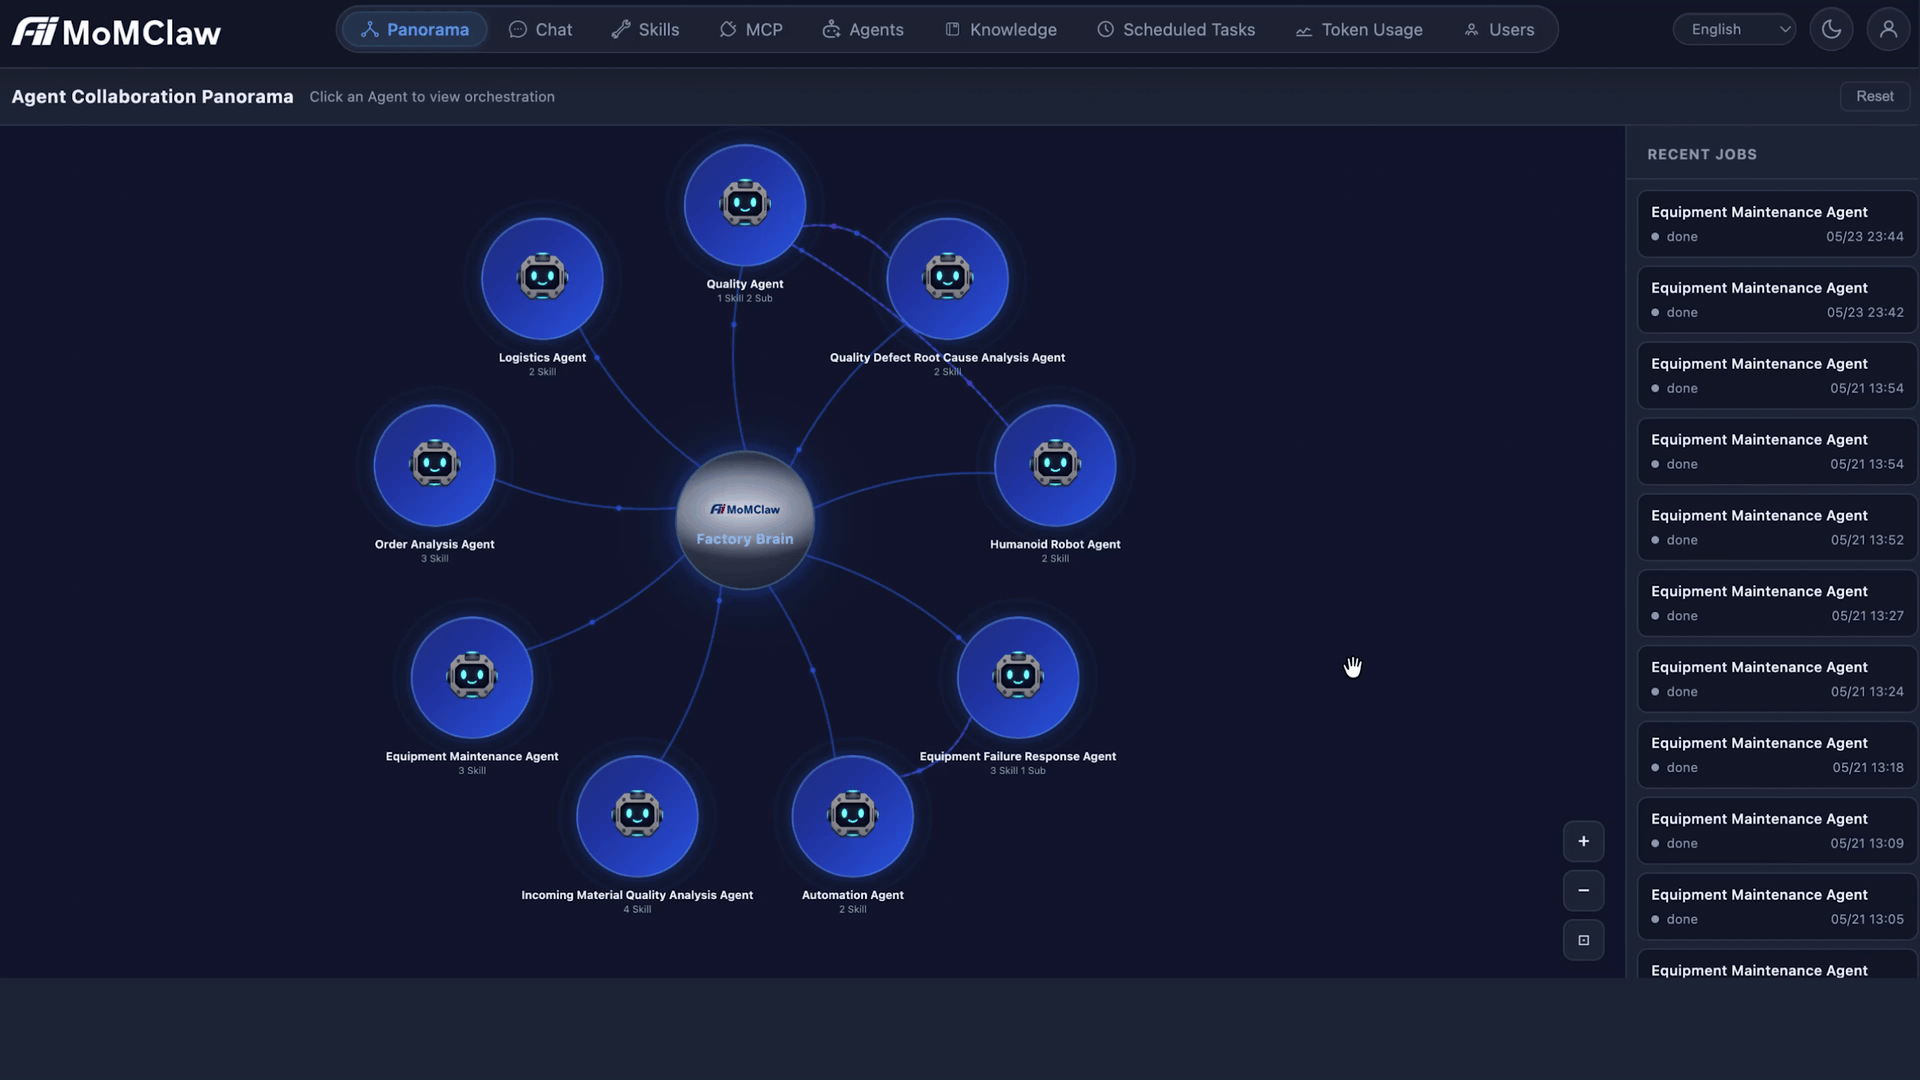This screenshot has height=1080, width=1920.
Task: Open job dated 05/23 23:42
Action: (x=1777, y=300)
